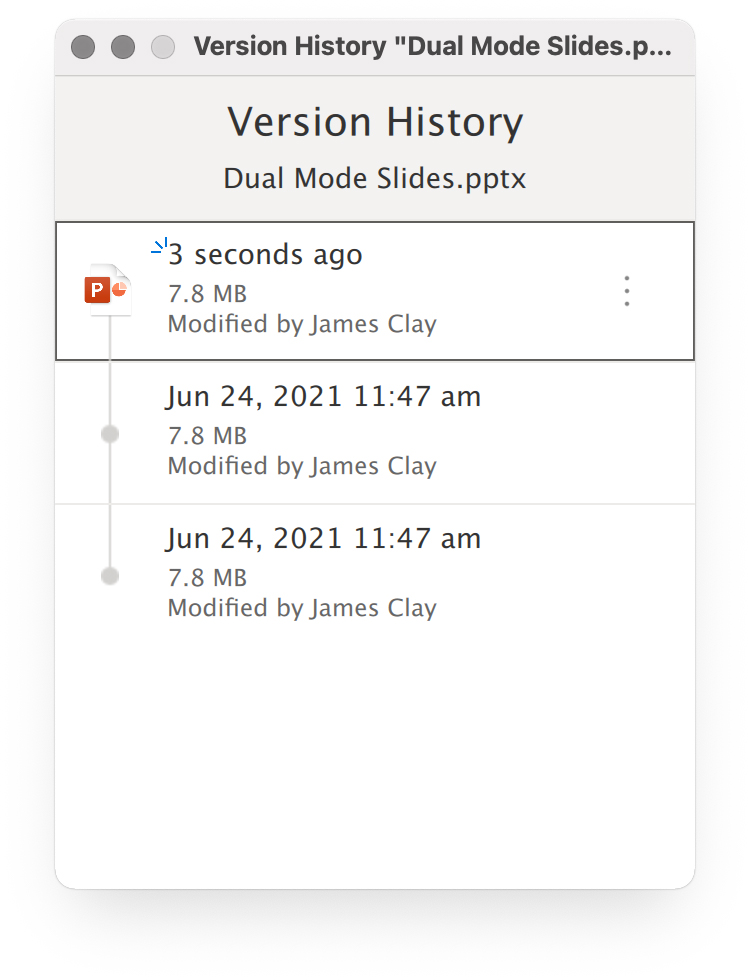
Task: Click the vertical timeline line below the PowerPoint icon
Action: tap(110, 369)
